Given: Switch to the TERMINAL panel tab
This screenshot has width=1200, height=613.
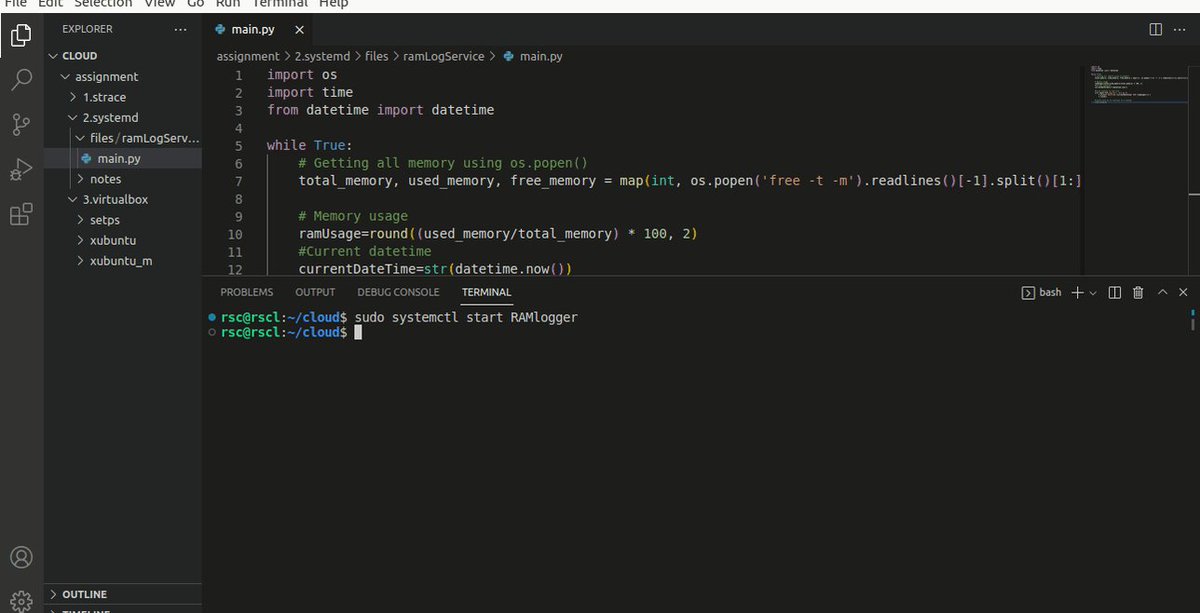Looking at the screenshot, I should 486,292.
